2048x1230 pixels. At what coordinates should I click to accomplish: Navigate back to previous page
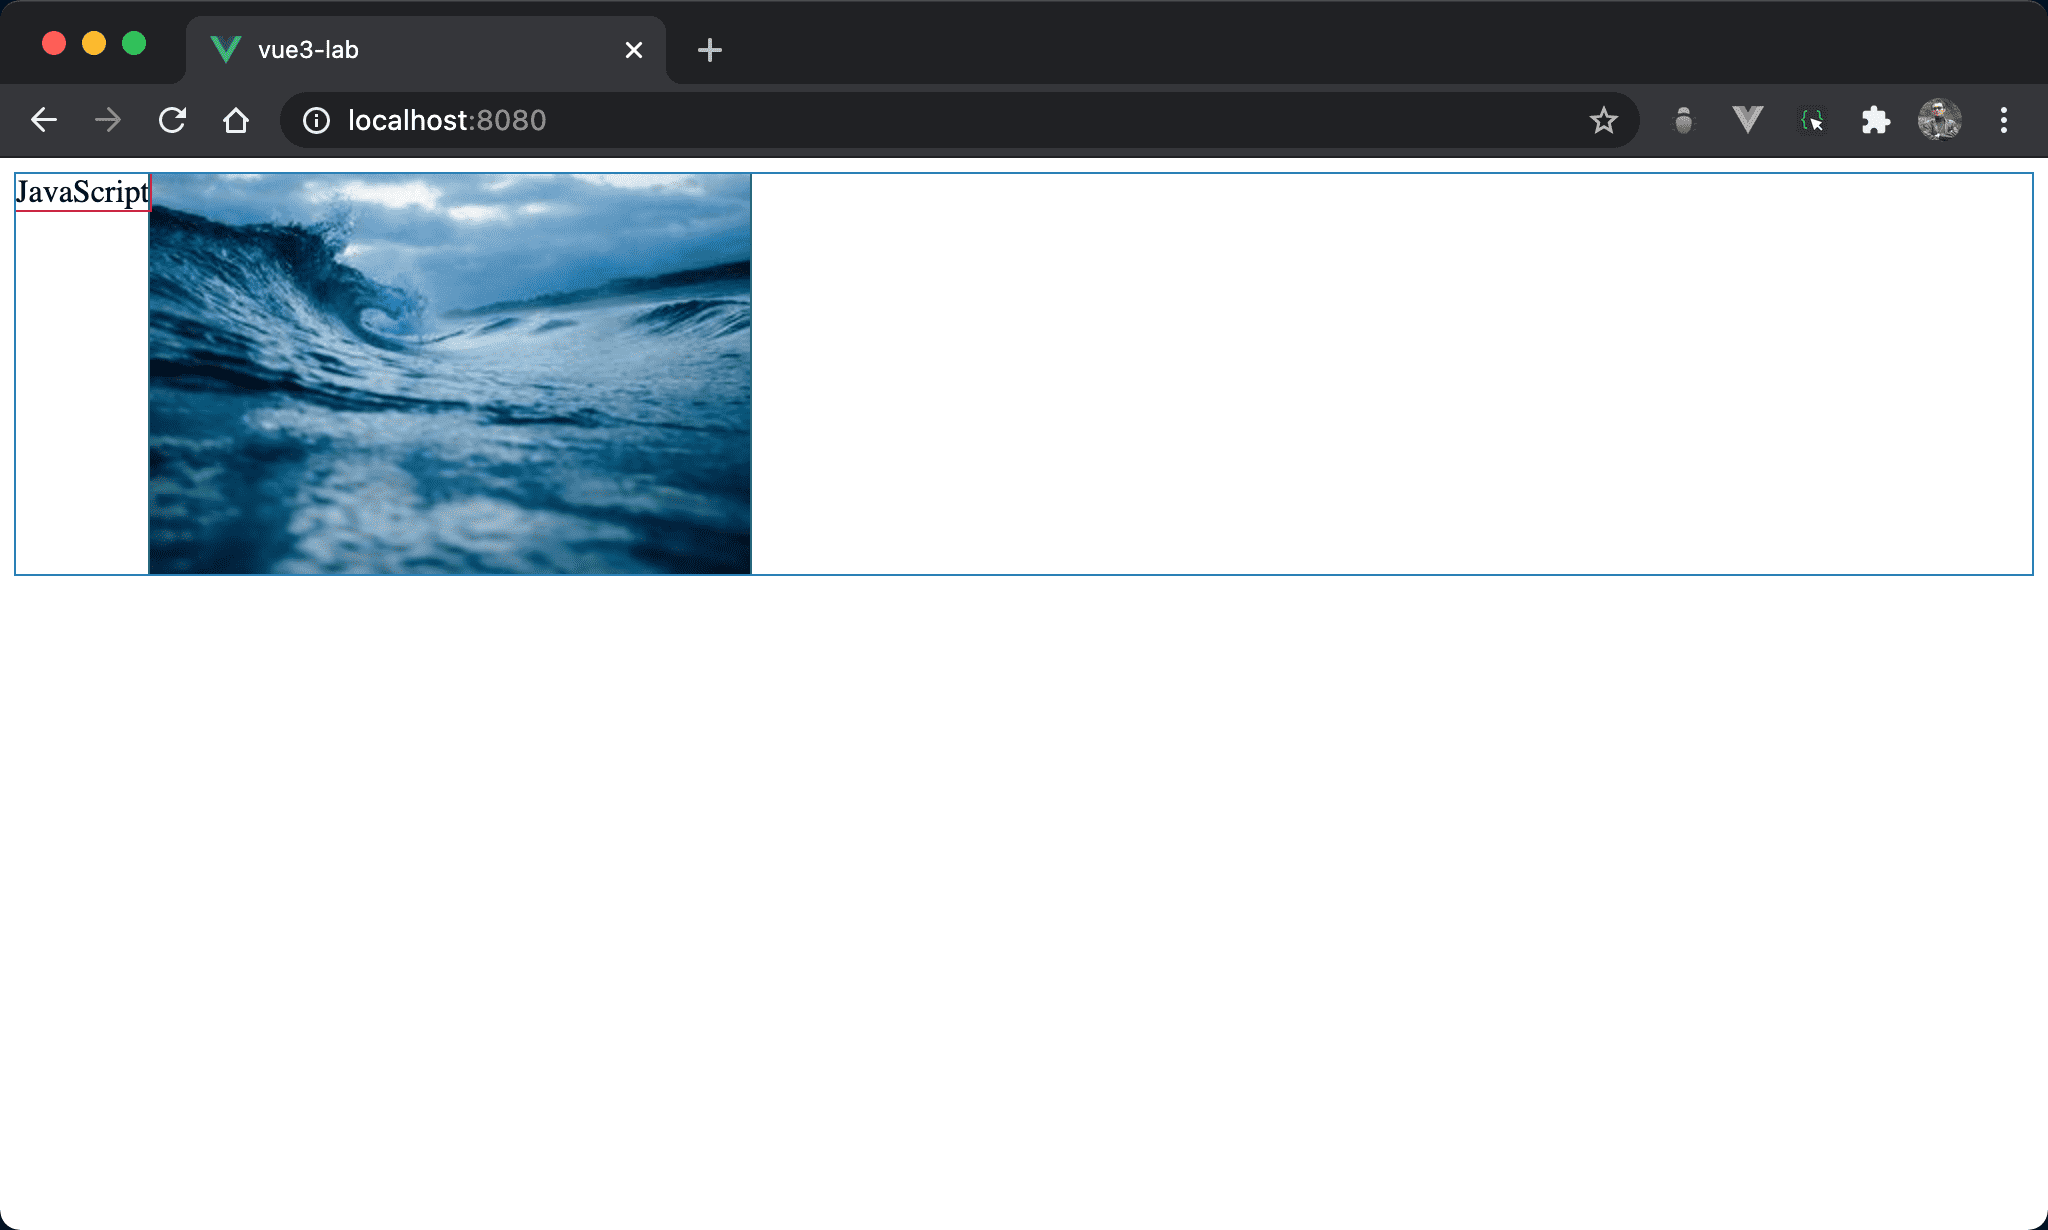point(44,121)
